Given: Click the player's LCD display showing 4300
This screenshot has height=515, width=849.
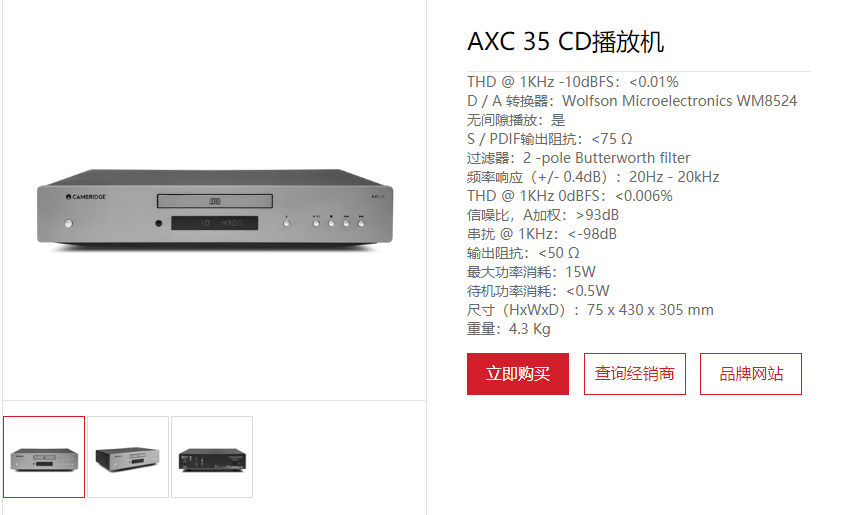Looking at the screenshot, I should [214, 223].
